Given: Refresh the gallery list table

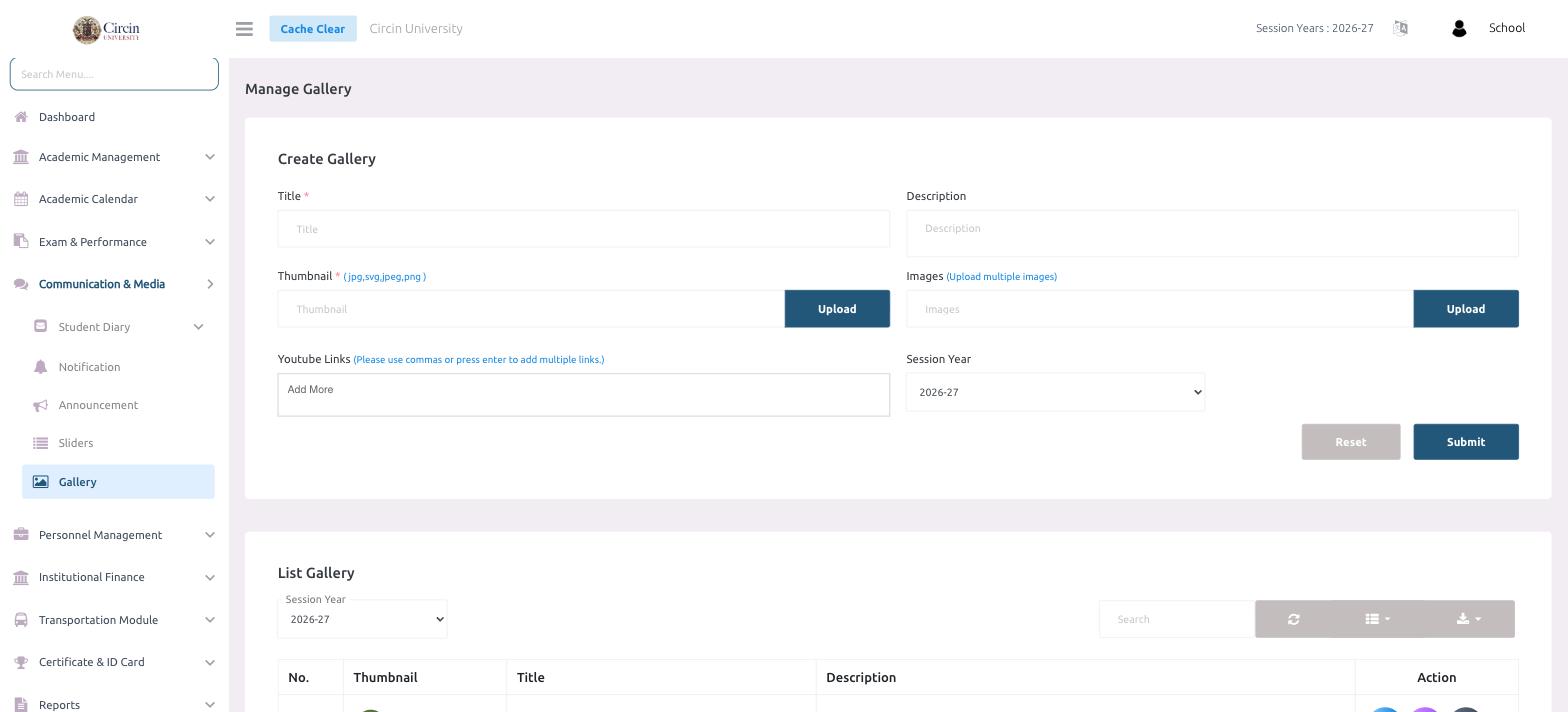Looking at the screenshot, I should [x=1293, y=619].
